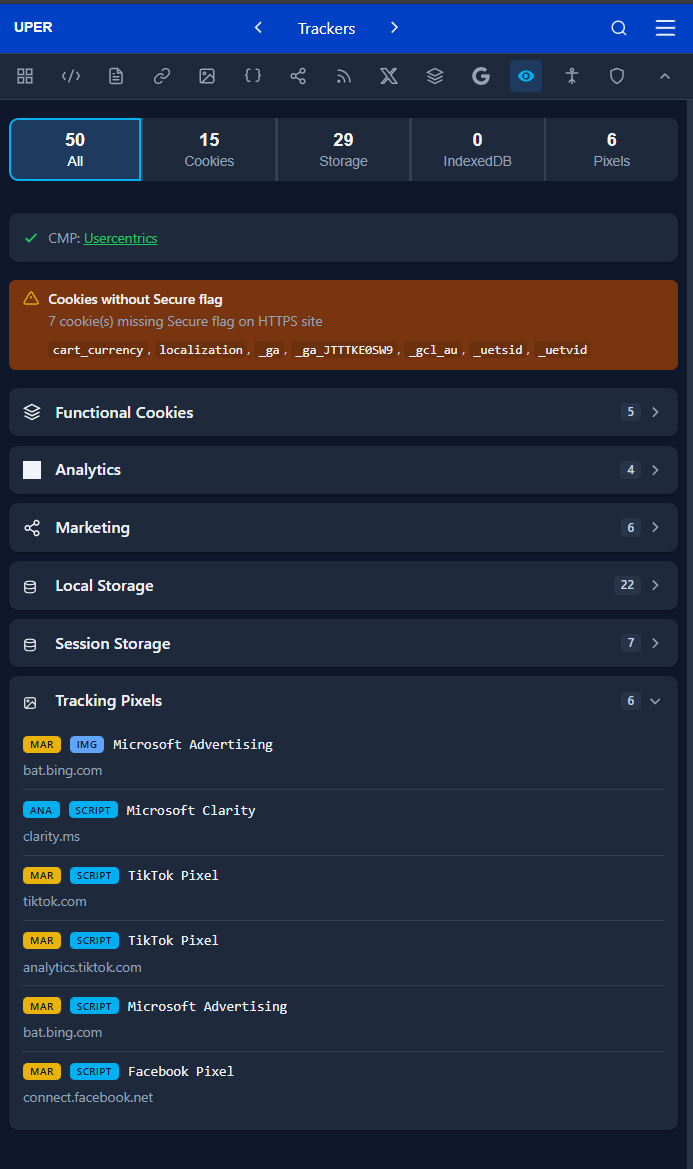Select the Google services toolbar icon
The height and width of the screenshot is (1169, 693).
(480, 75)
